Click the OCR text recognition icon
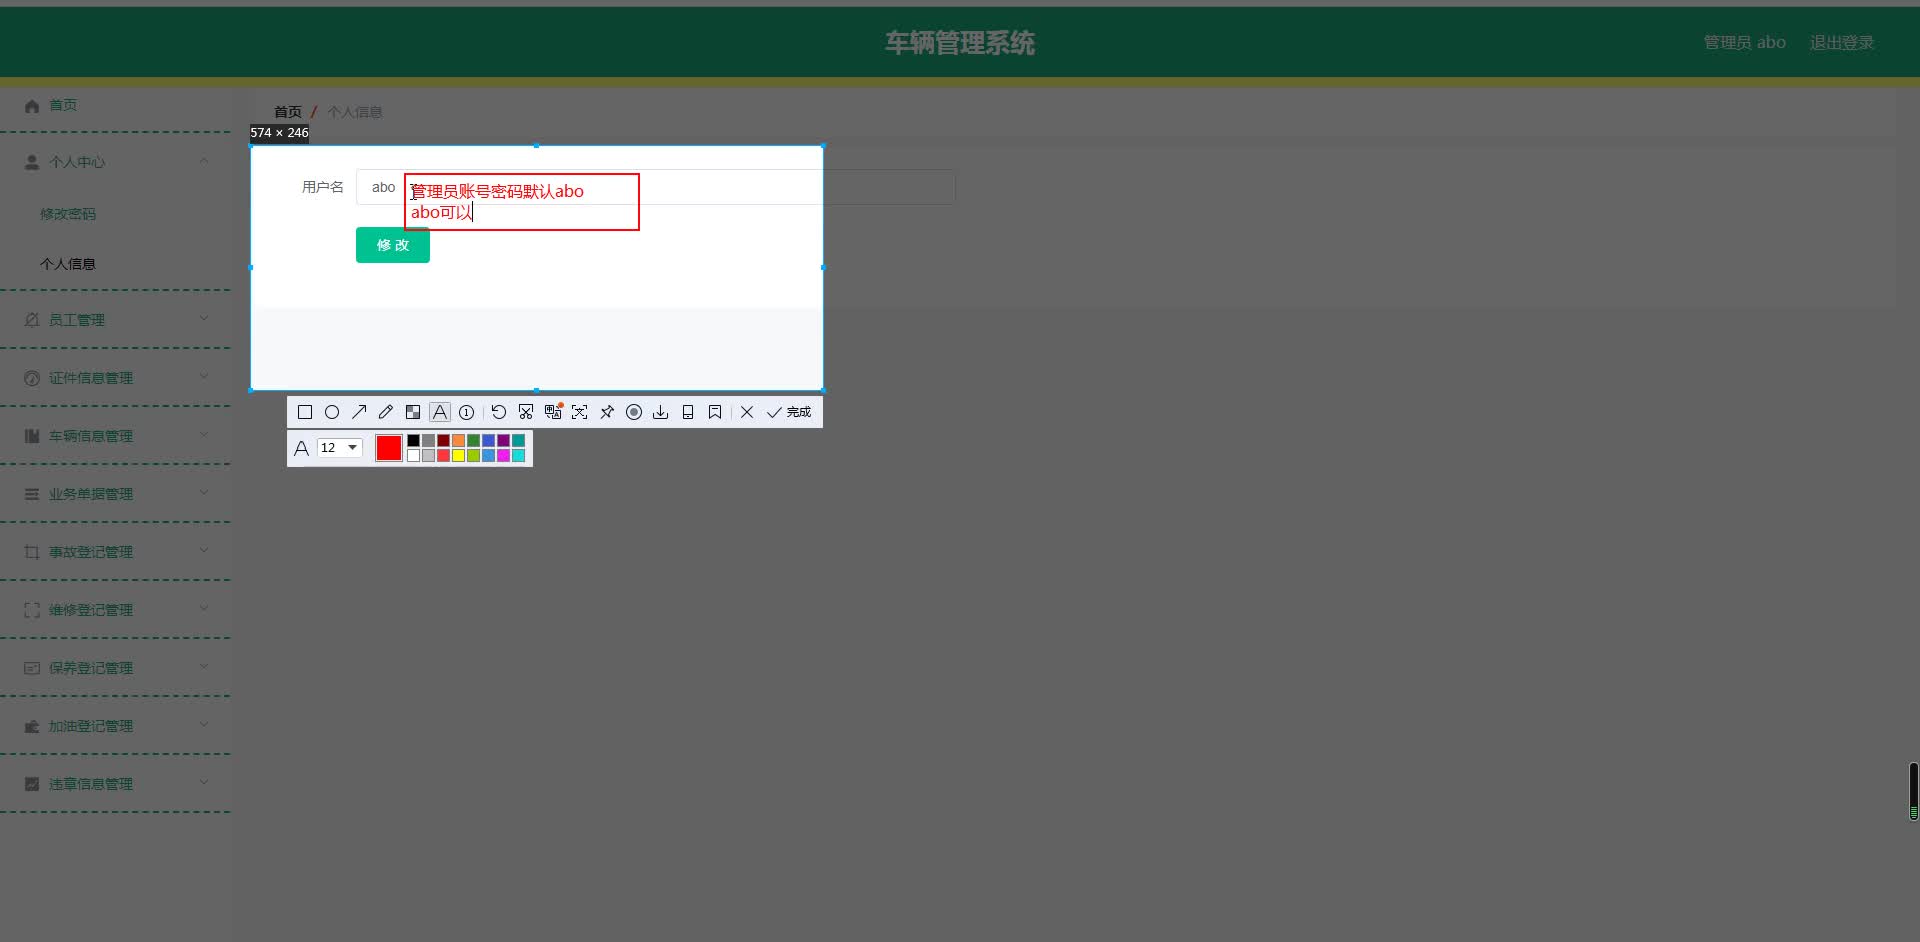This screenshot has width=1920, height=942. pyautogui.click(x=580, y=412)
